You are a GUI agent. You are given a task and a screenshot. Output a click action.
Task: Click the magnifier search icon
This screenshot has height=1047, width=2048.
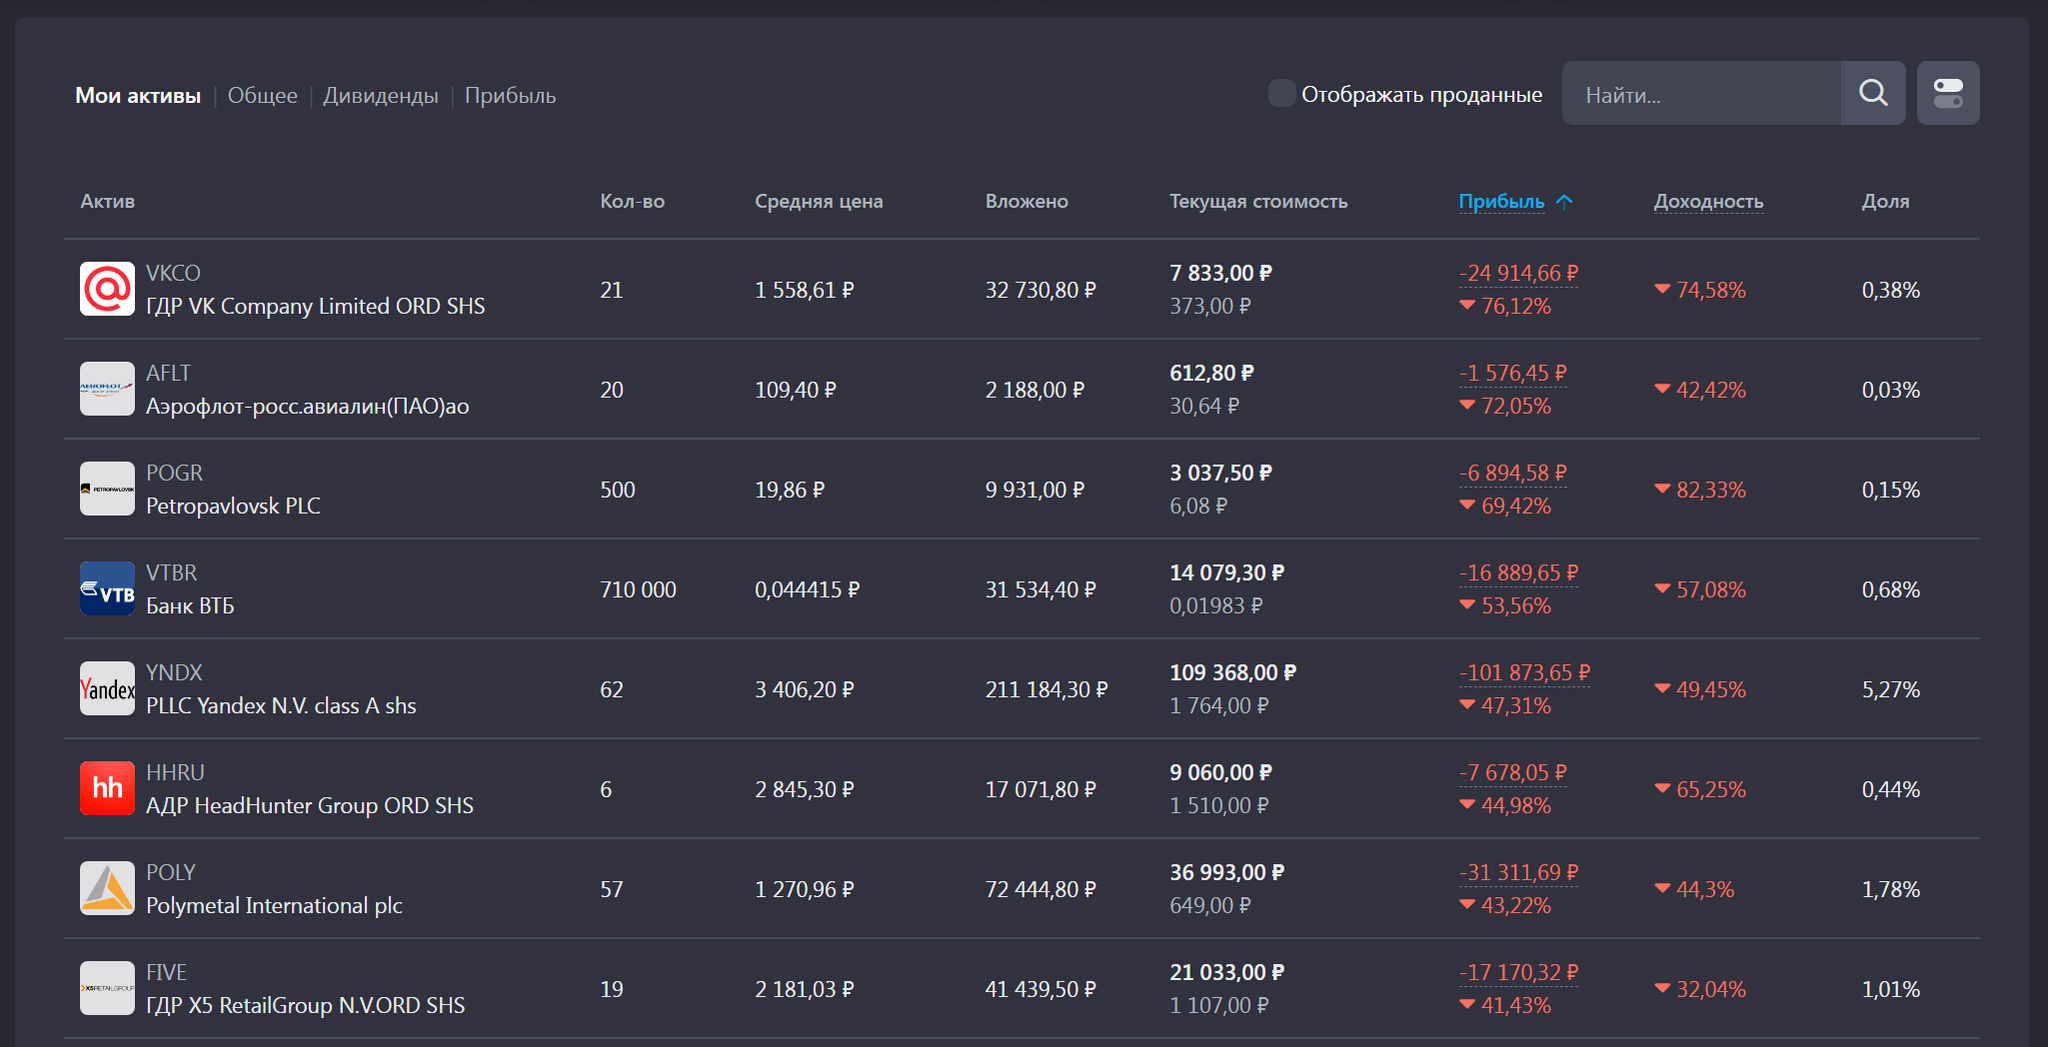click(x=1873, y=93)
